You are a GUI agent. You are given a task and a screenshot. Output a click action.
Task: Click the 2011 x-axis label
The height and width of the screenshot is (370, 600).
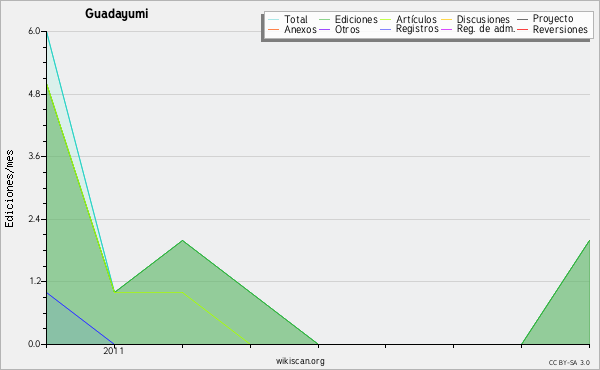click(114, 351)
